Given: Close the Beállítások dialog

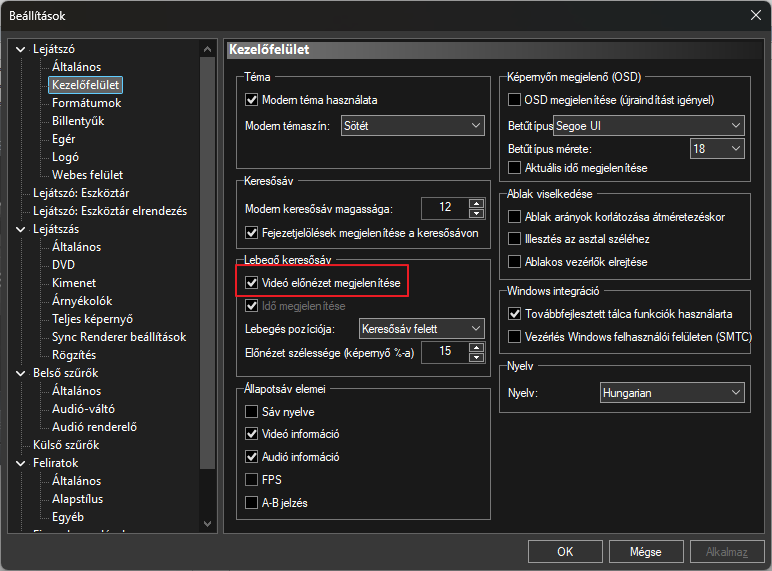Looking at the screenshot, I should (756, 16).
